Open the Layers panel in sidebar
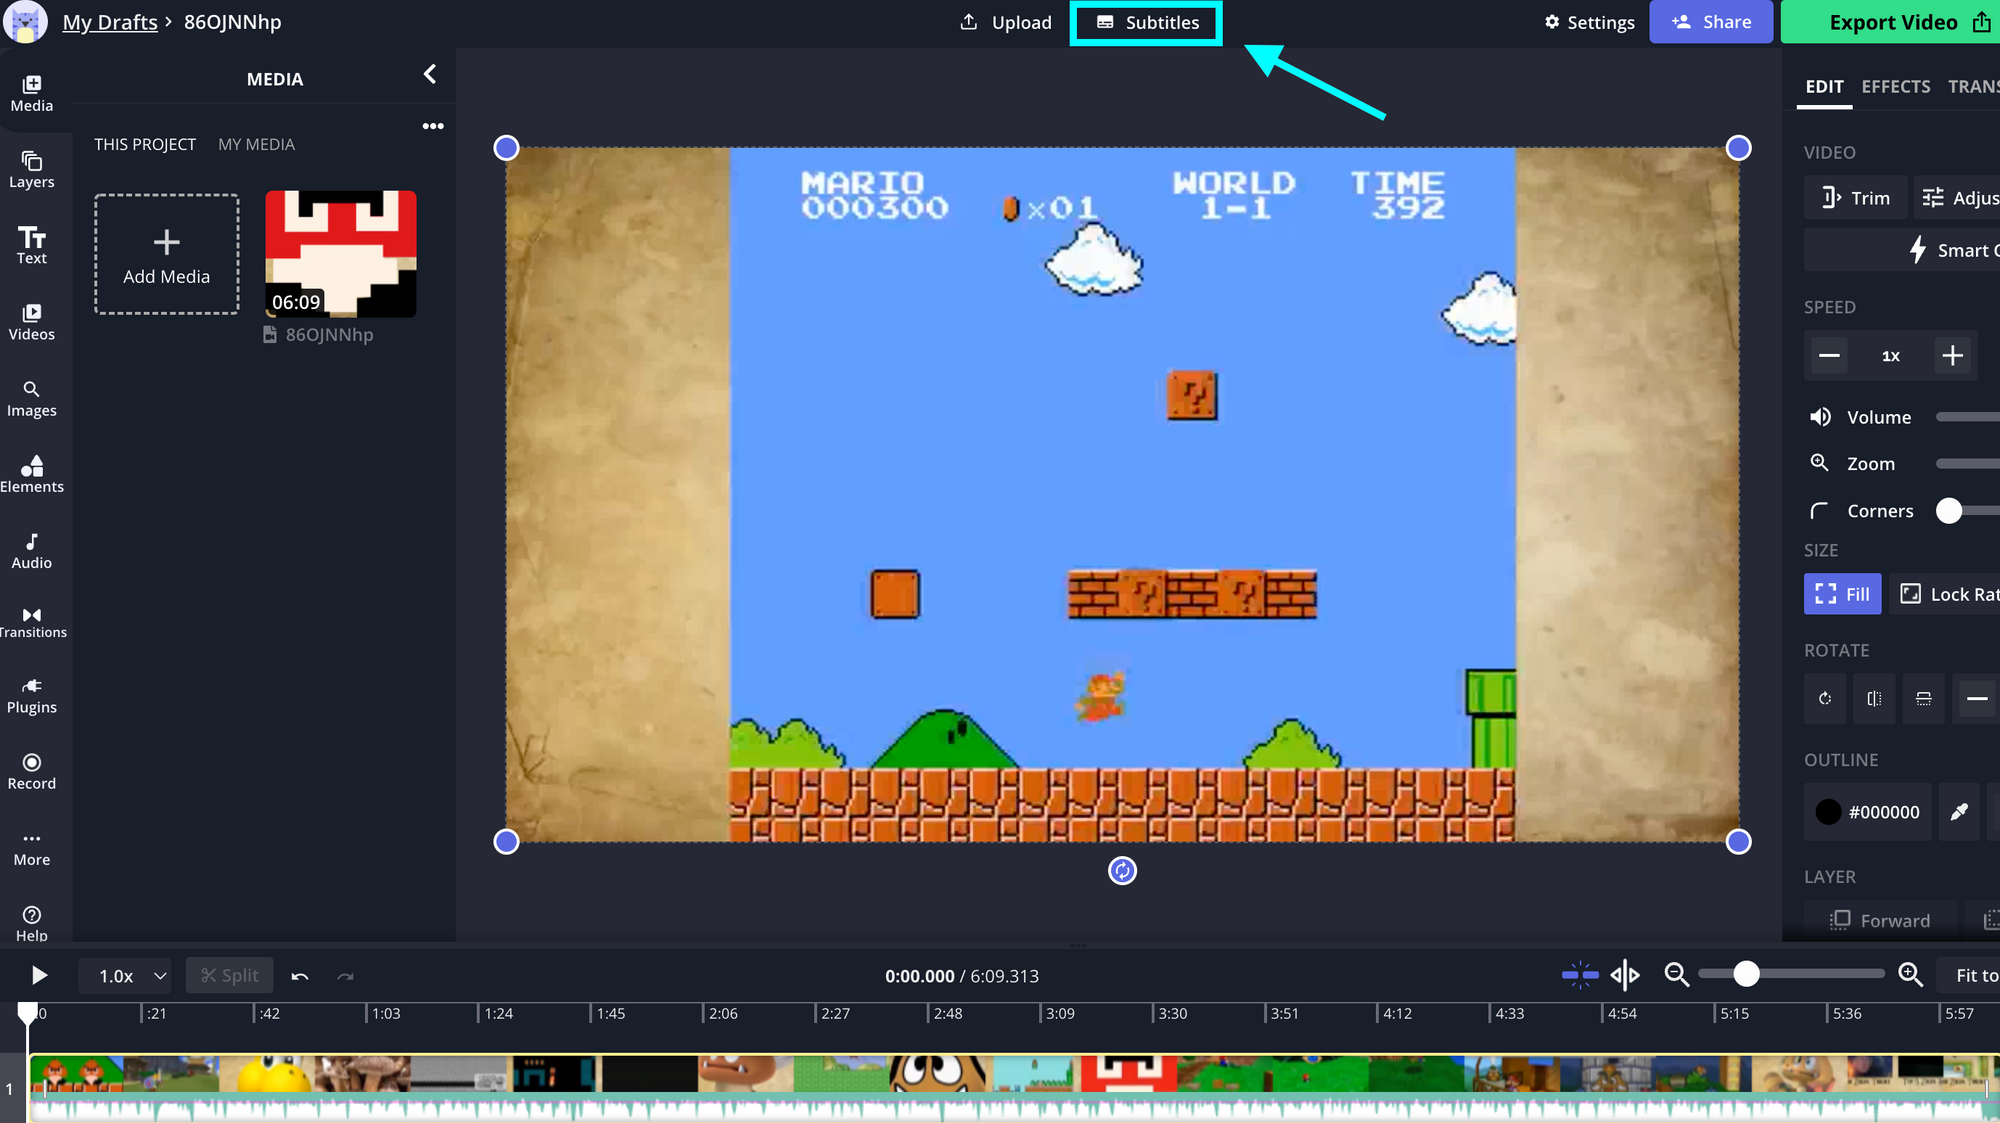 point(31,169)
